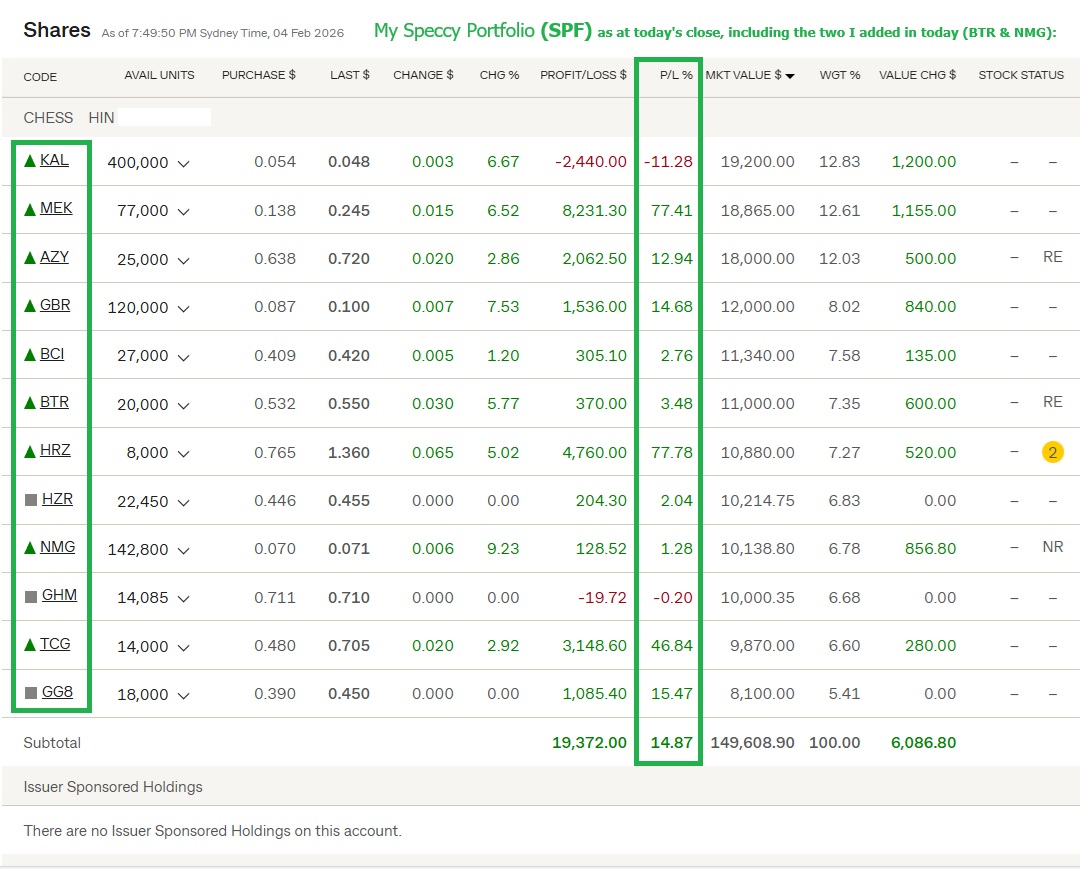The width and height of the screenshot is (1080, 869).
Task: Click the grey square icon next to GHM
Action: (30, 597)
